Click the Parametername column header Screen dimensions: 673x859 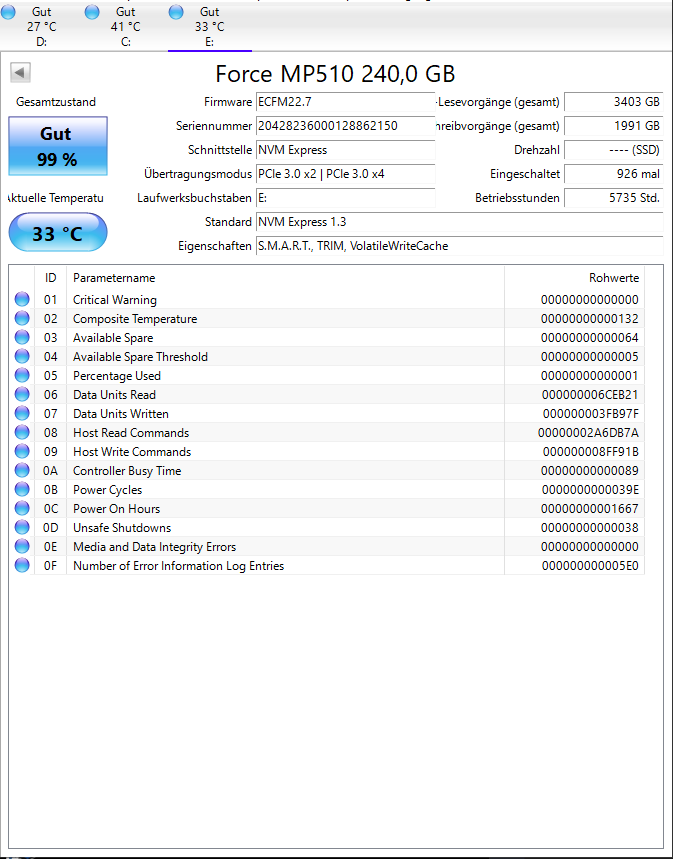[285, 278]
